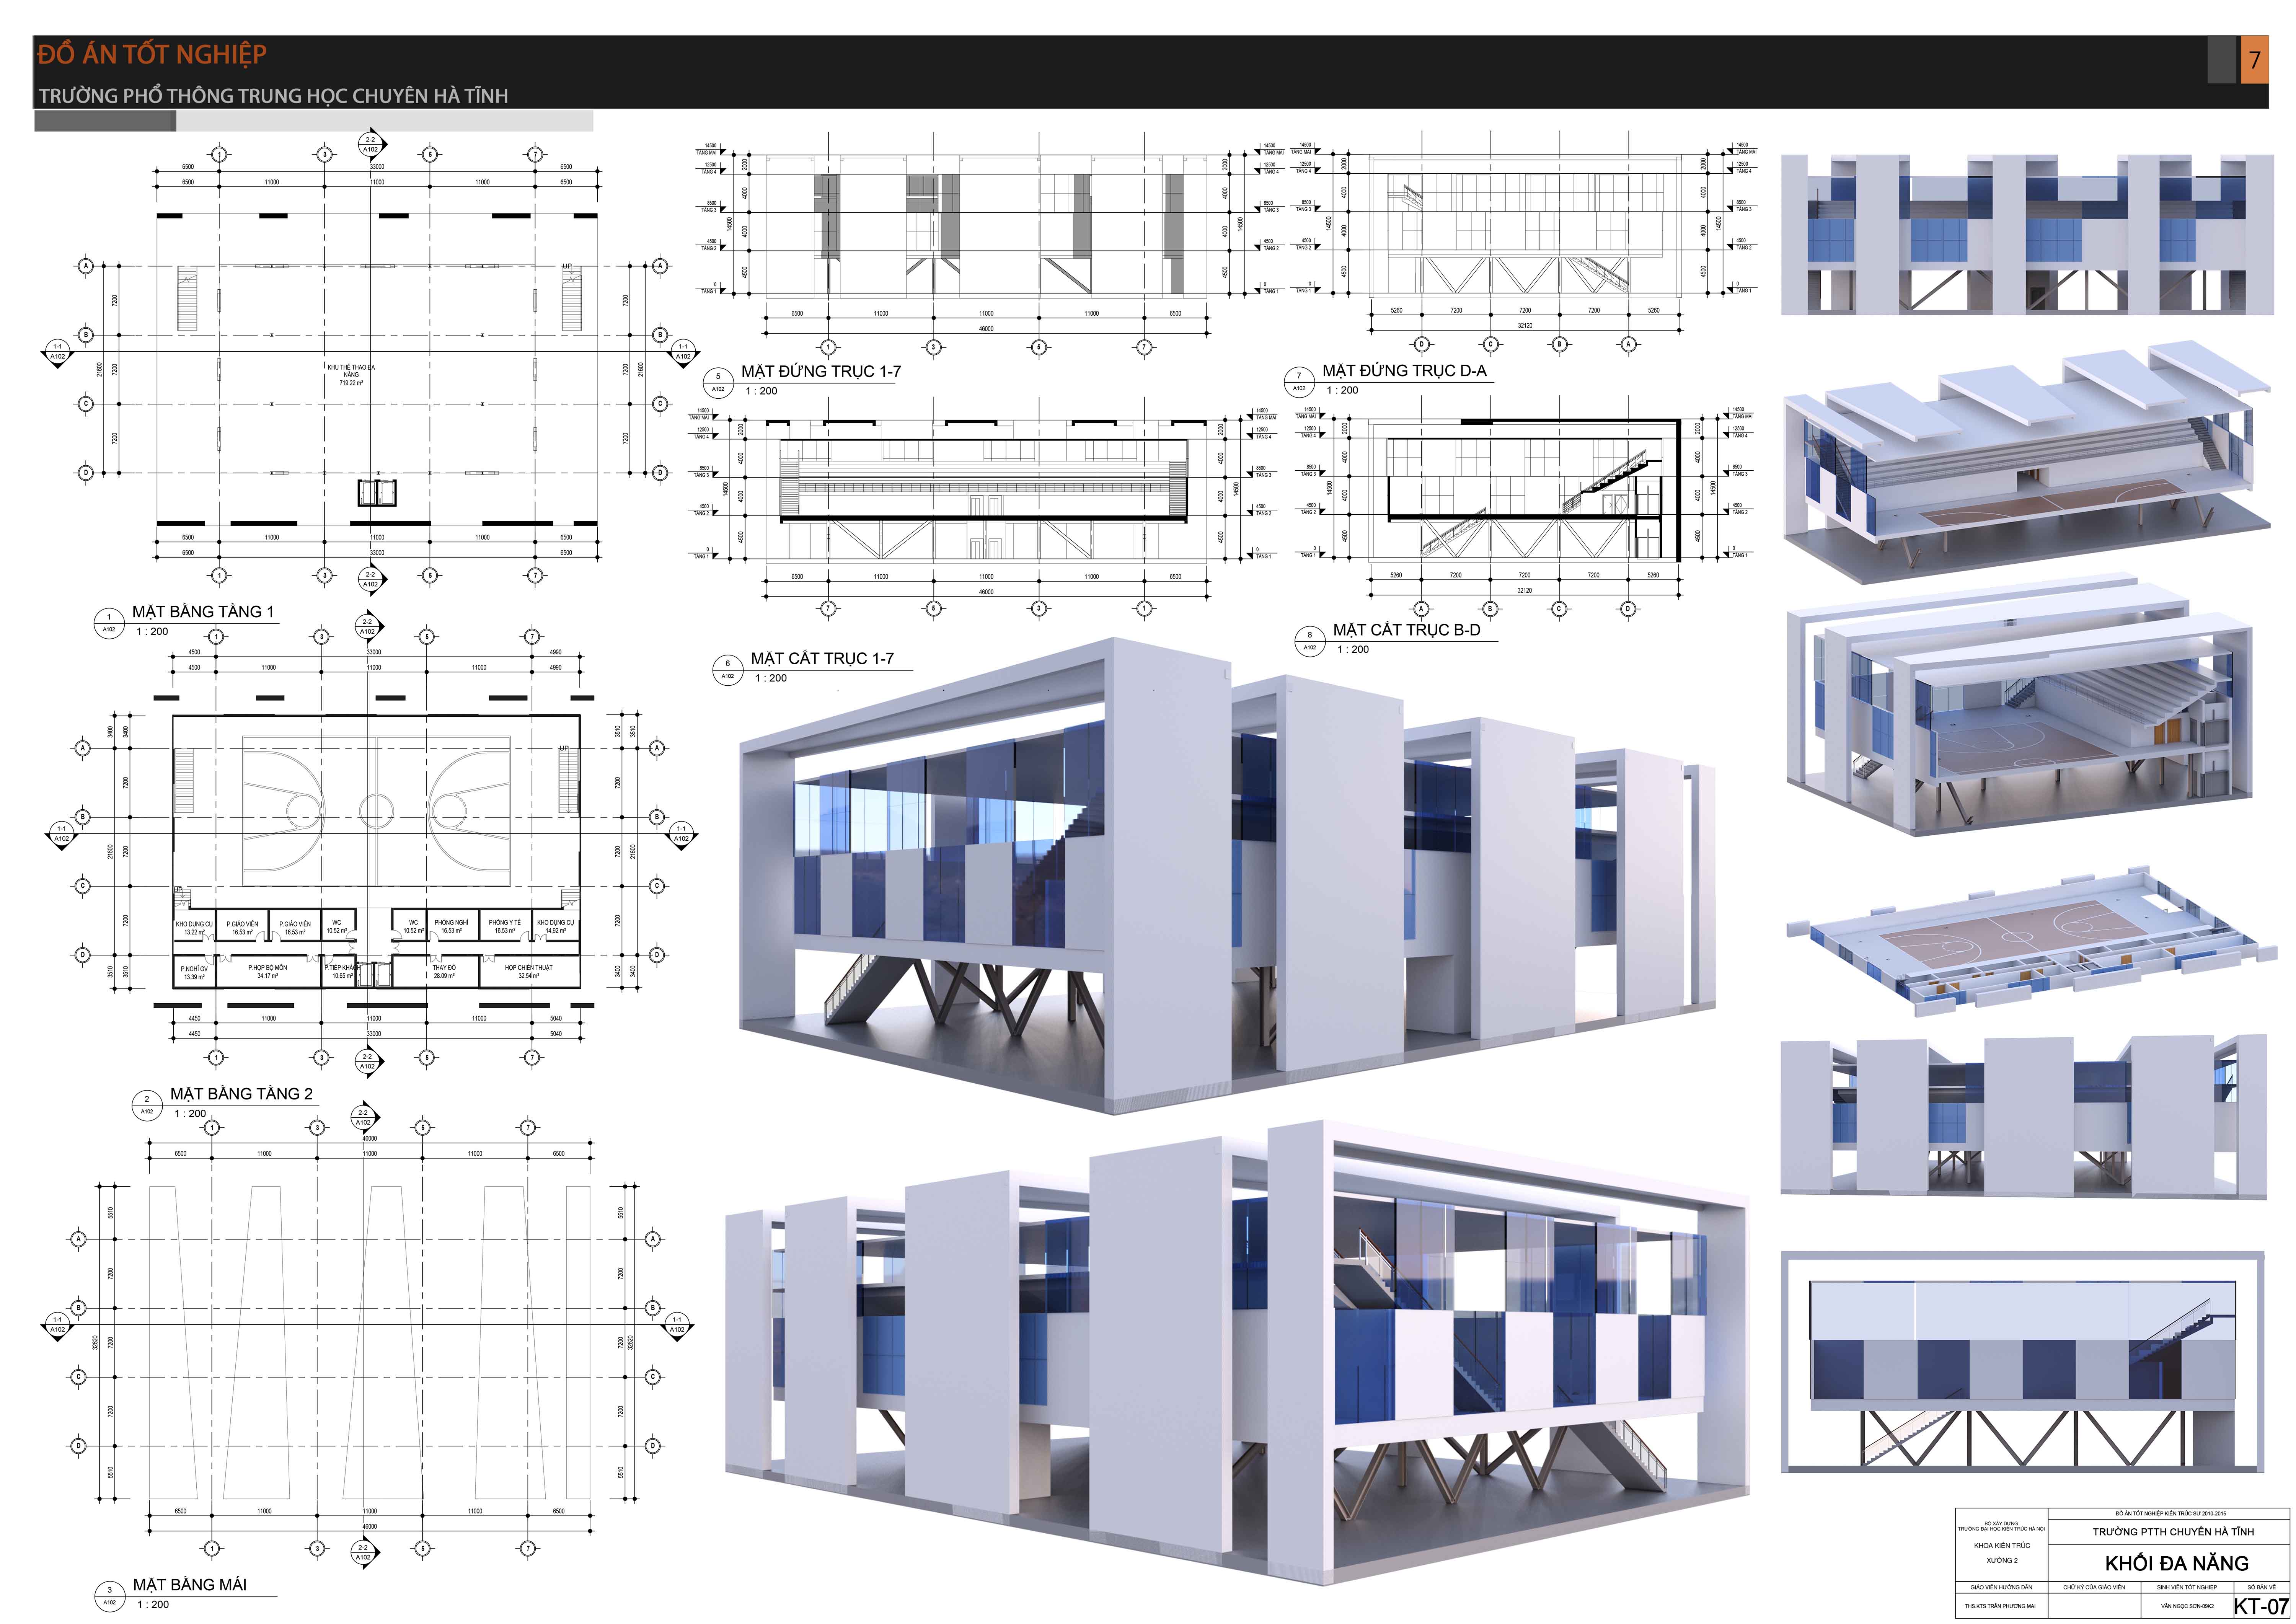Click the 'KHO DỤNG CỤ 13.22 m²' room label

click(x=194, y=928)
